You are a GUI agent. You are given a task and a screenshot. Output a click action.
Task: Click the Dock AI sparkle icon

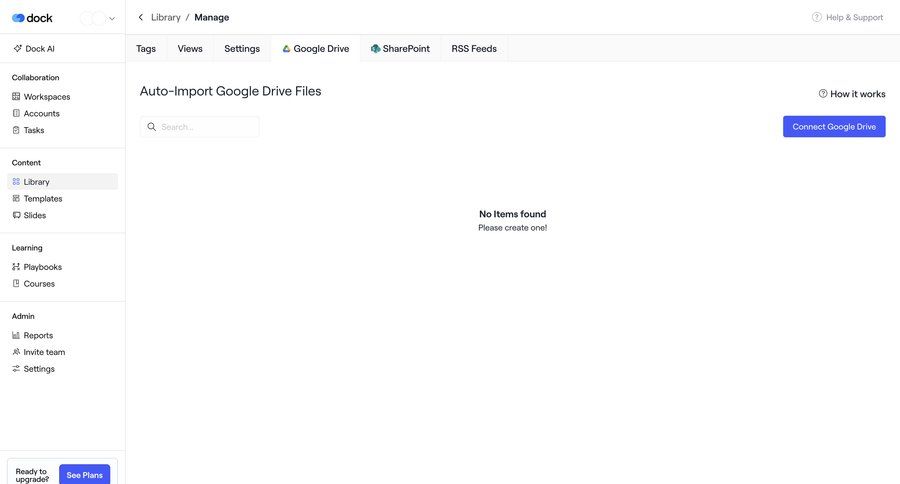point(18,49)
